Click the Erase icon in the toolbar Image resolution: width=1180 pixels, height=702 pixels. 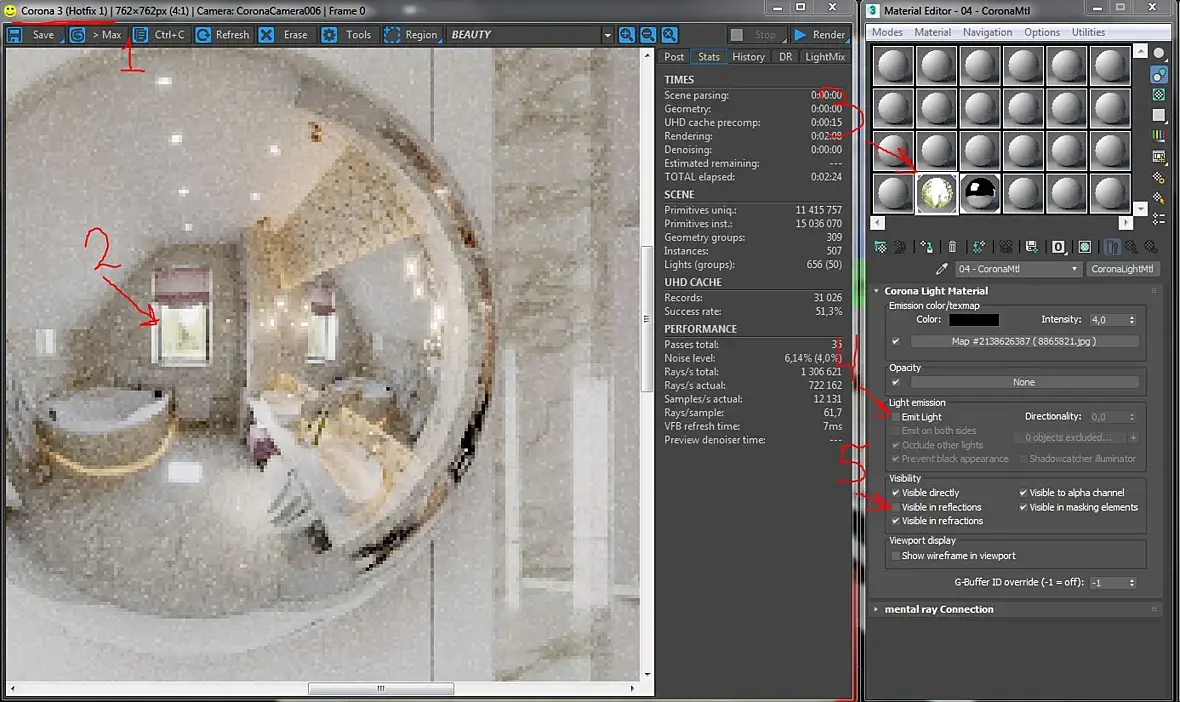point(267,35)
